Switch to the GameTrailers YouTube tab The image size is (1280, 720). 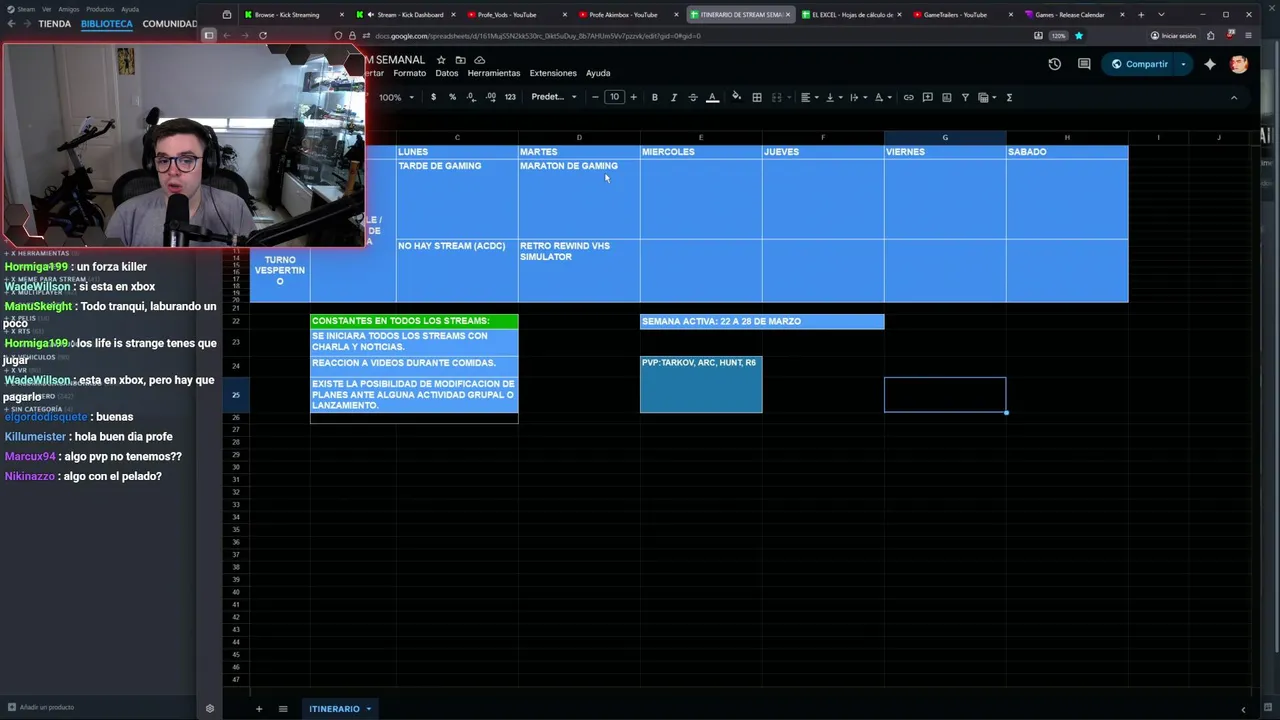click(954, 15)
